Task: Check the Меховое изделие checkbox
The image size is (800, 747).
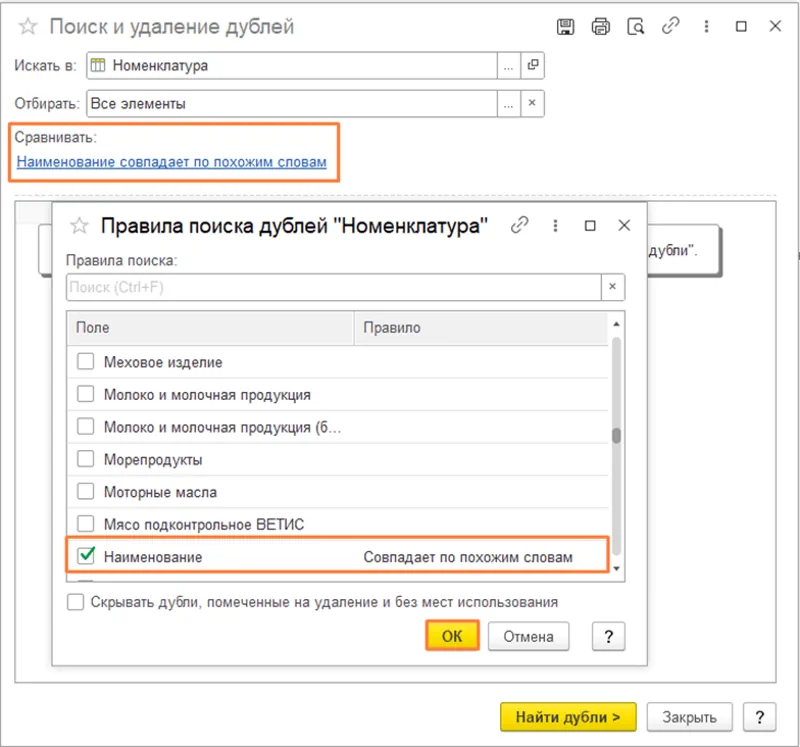Action: click(x=85, y=359)
